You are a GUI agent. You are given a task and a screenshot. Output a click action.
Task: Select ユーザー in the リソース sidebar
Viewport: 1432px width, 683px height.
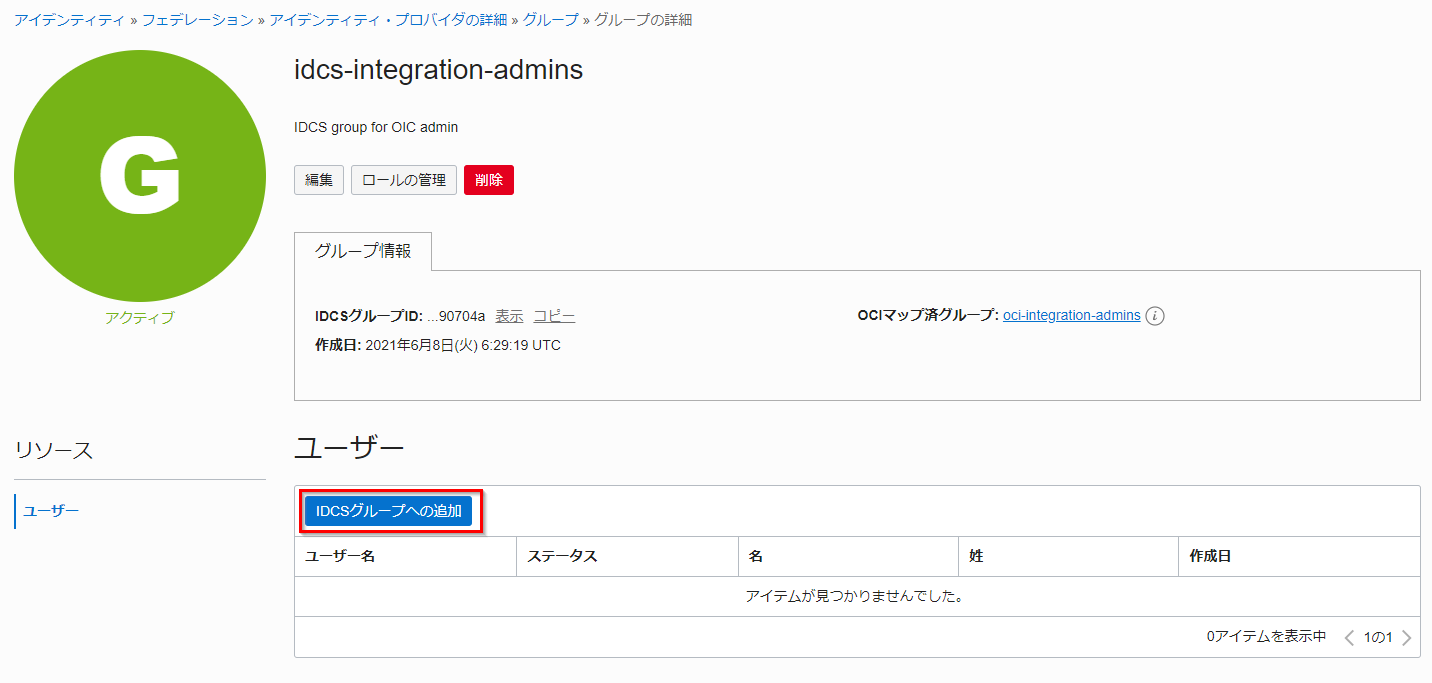(51, 511)
